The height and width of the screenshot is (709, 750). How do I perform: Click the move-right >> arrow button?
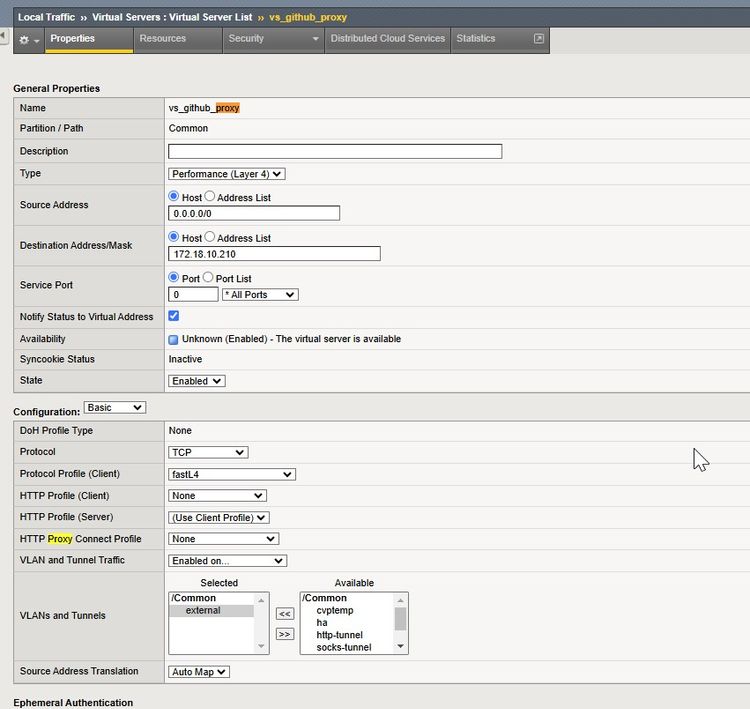coord(284,634)
